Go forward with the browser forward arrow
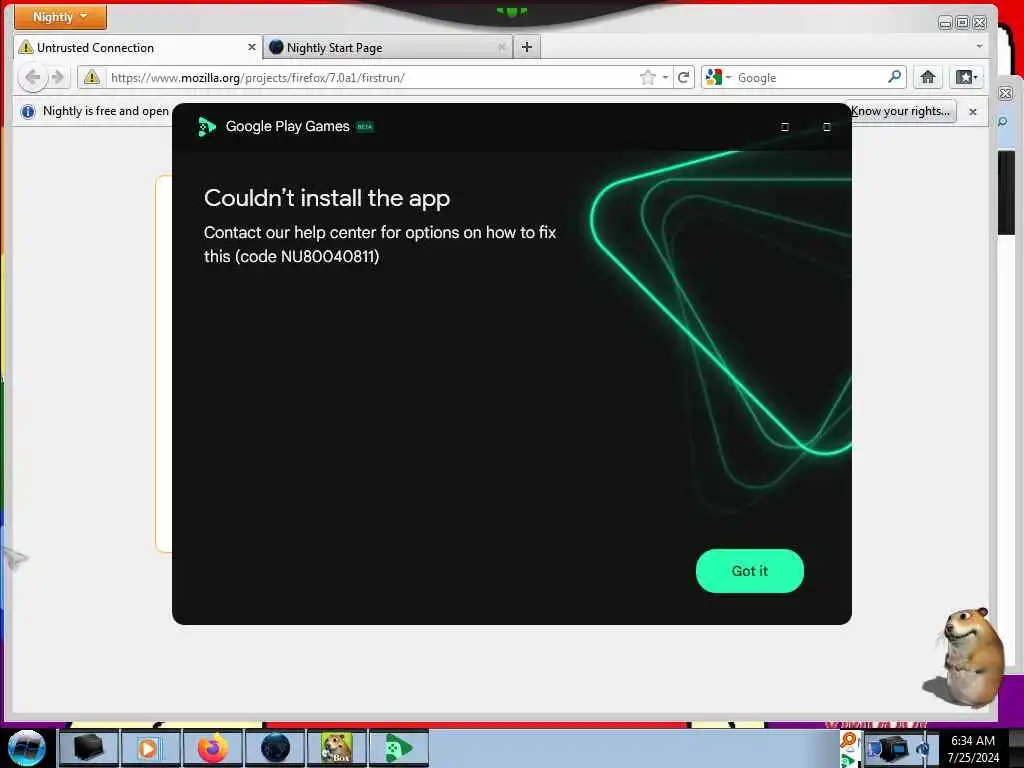The image size is (1024, 768). [x=58, y=78]
